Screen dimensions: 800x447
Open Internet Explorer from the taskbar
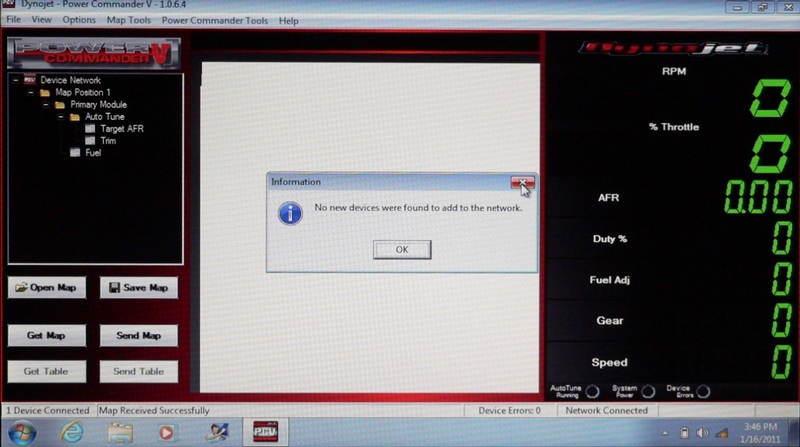click(72, 432)
